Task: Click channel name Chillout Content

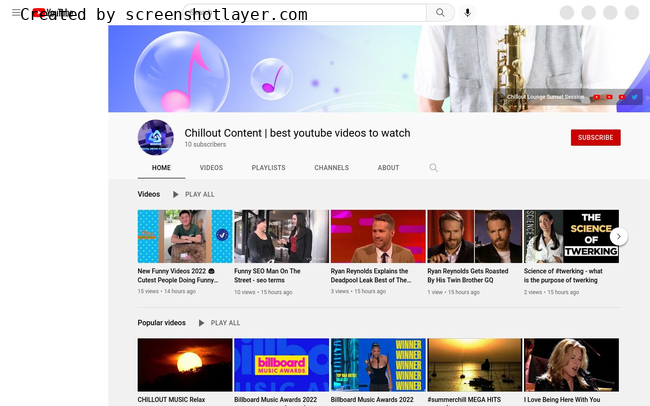Action: (297, 133)
